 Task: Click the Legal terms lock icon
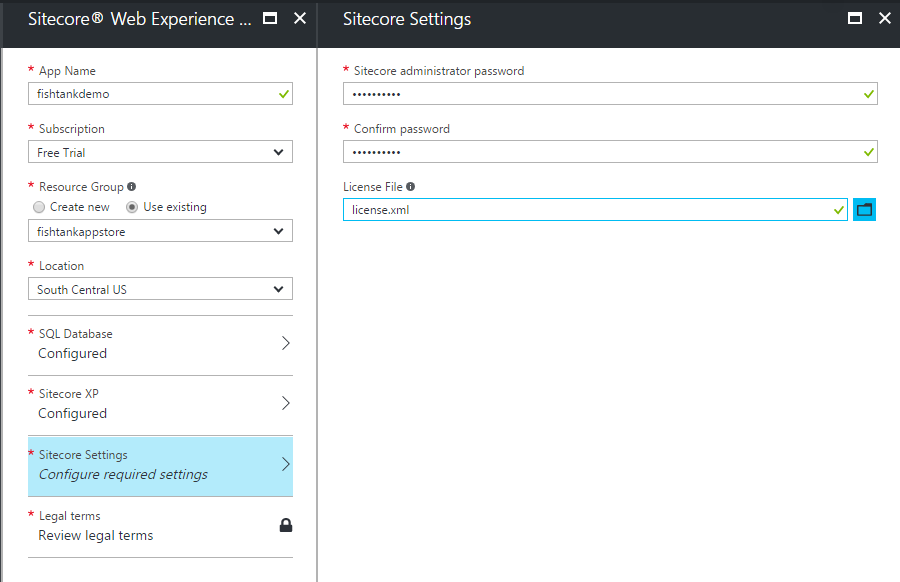point(286,525)
